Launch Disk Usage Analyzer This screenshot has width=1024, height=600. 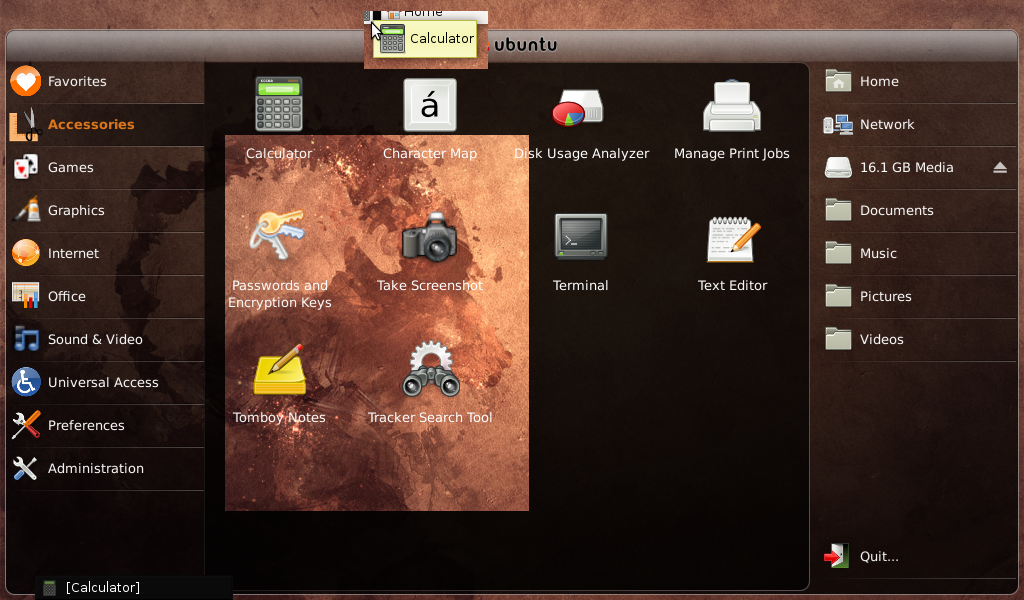tap(581, 105)
